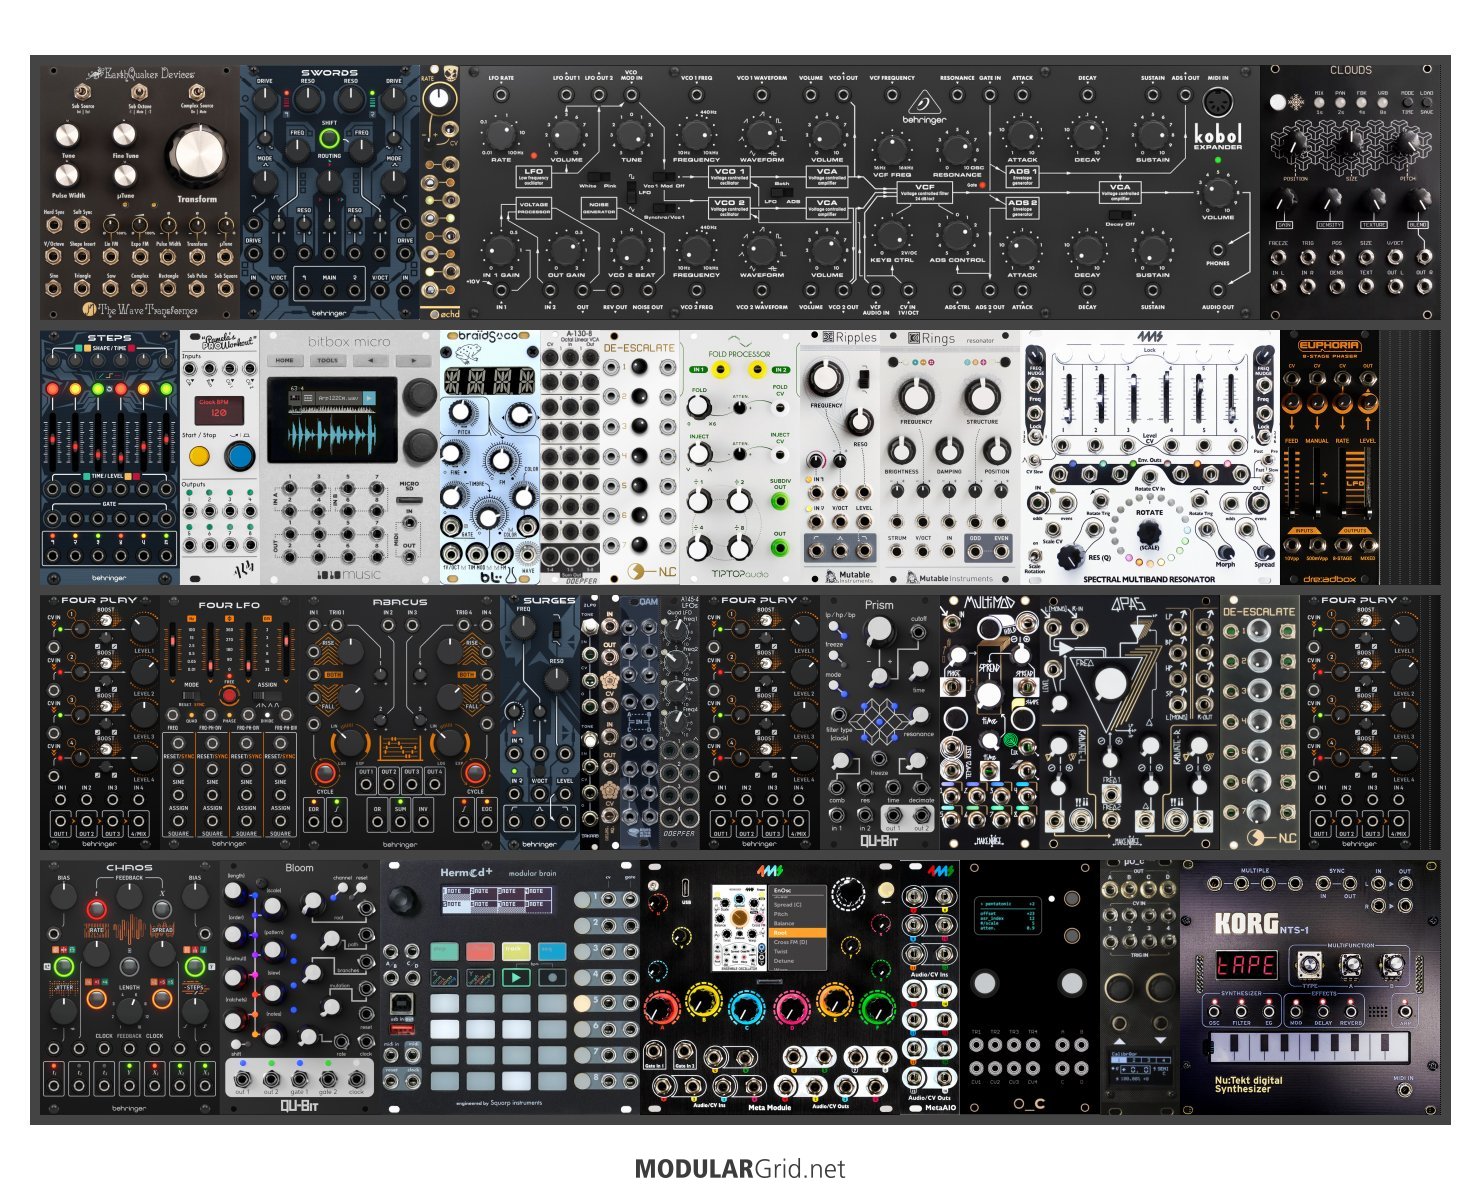Click the TUNE knob on Kobol Expander
This screenshot has height=1190, width=1481.
coord(631,133)
